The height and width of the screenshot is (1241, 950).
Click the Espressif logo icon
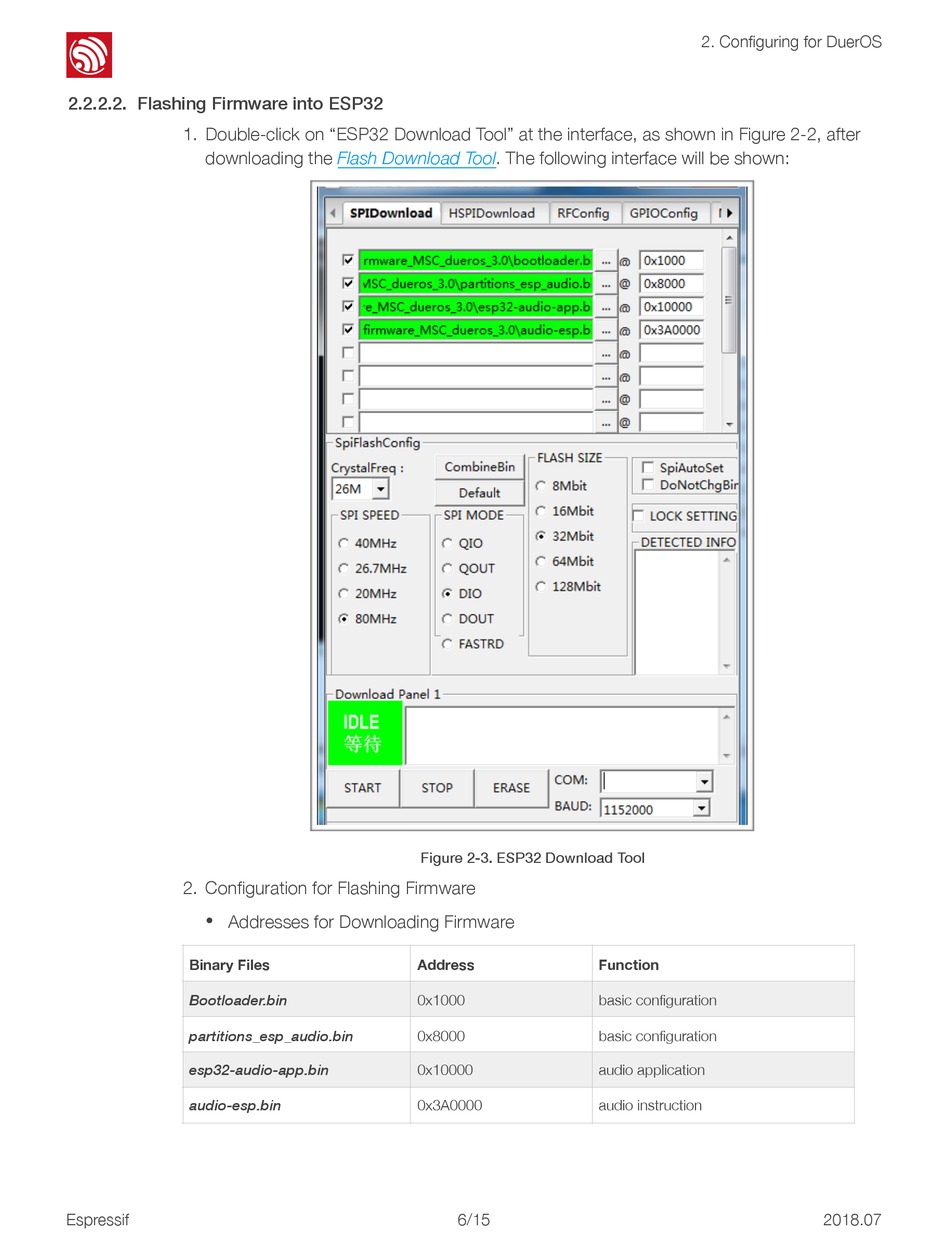tap(89, 55)
